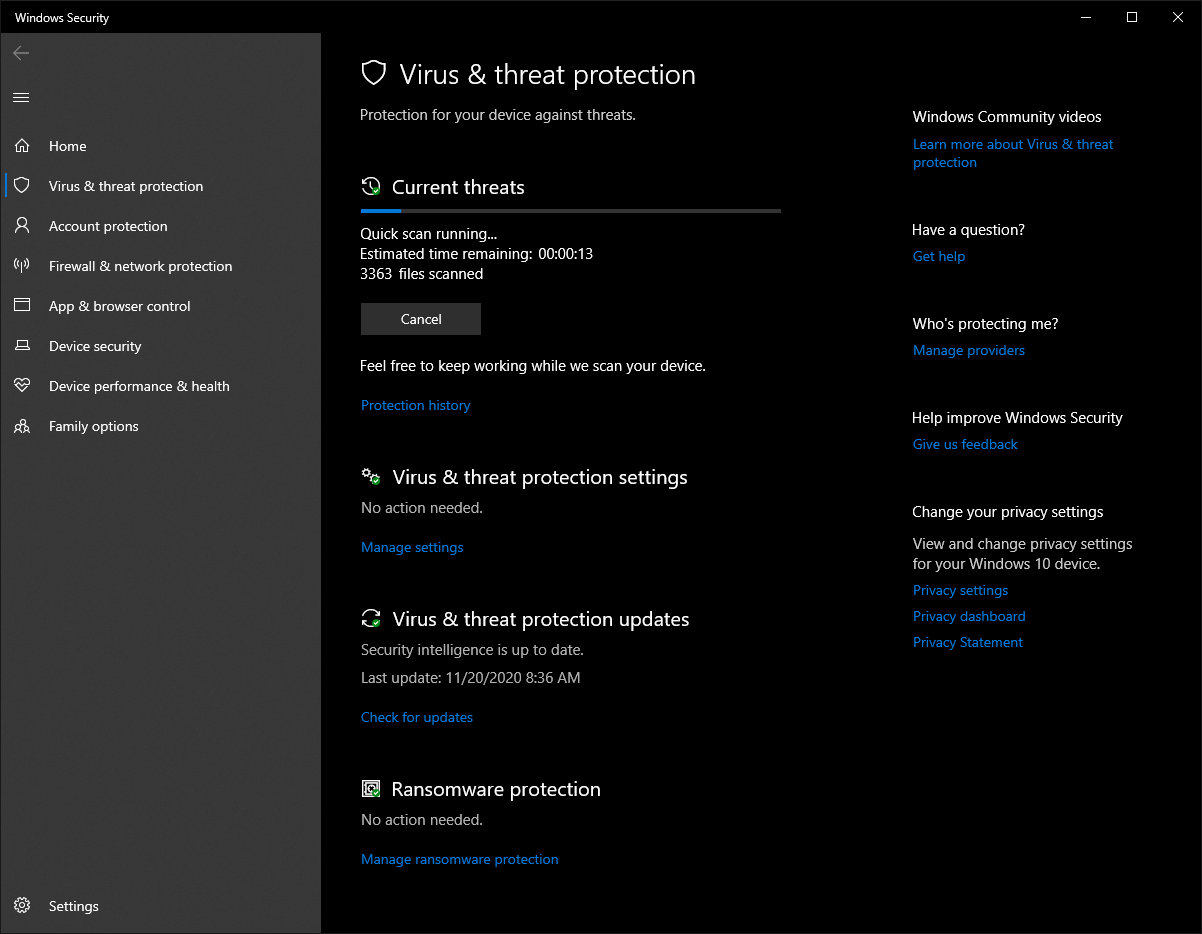This screenshot has width=1202, height=934.
Task: Click the back arrow icon
Action: [21, 53]
